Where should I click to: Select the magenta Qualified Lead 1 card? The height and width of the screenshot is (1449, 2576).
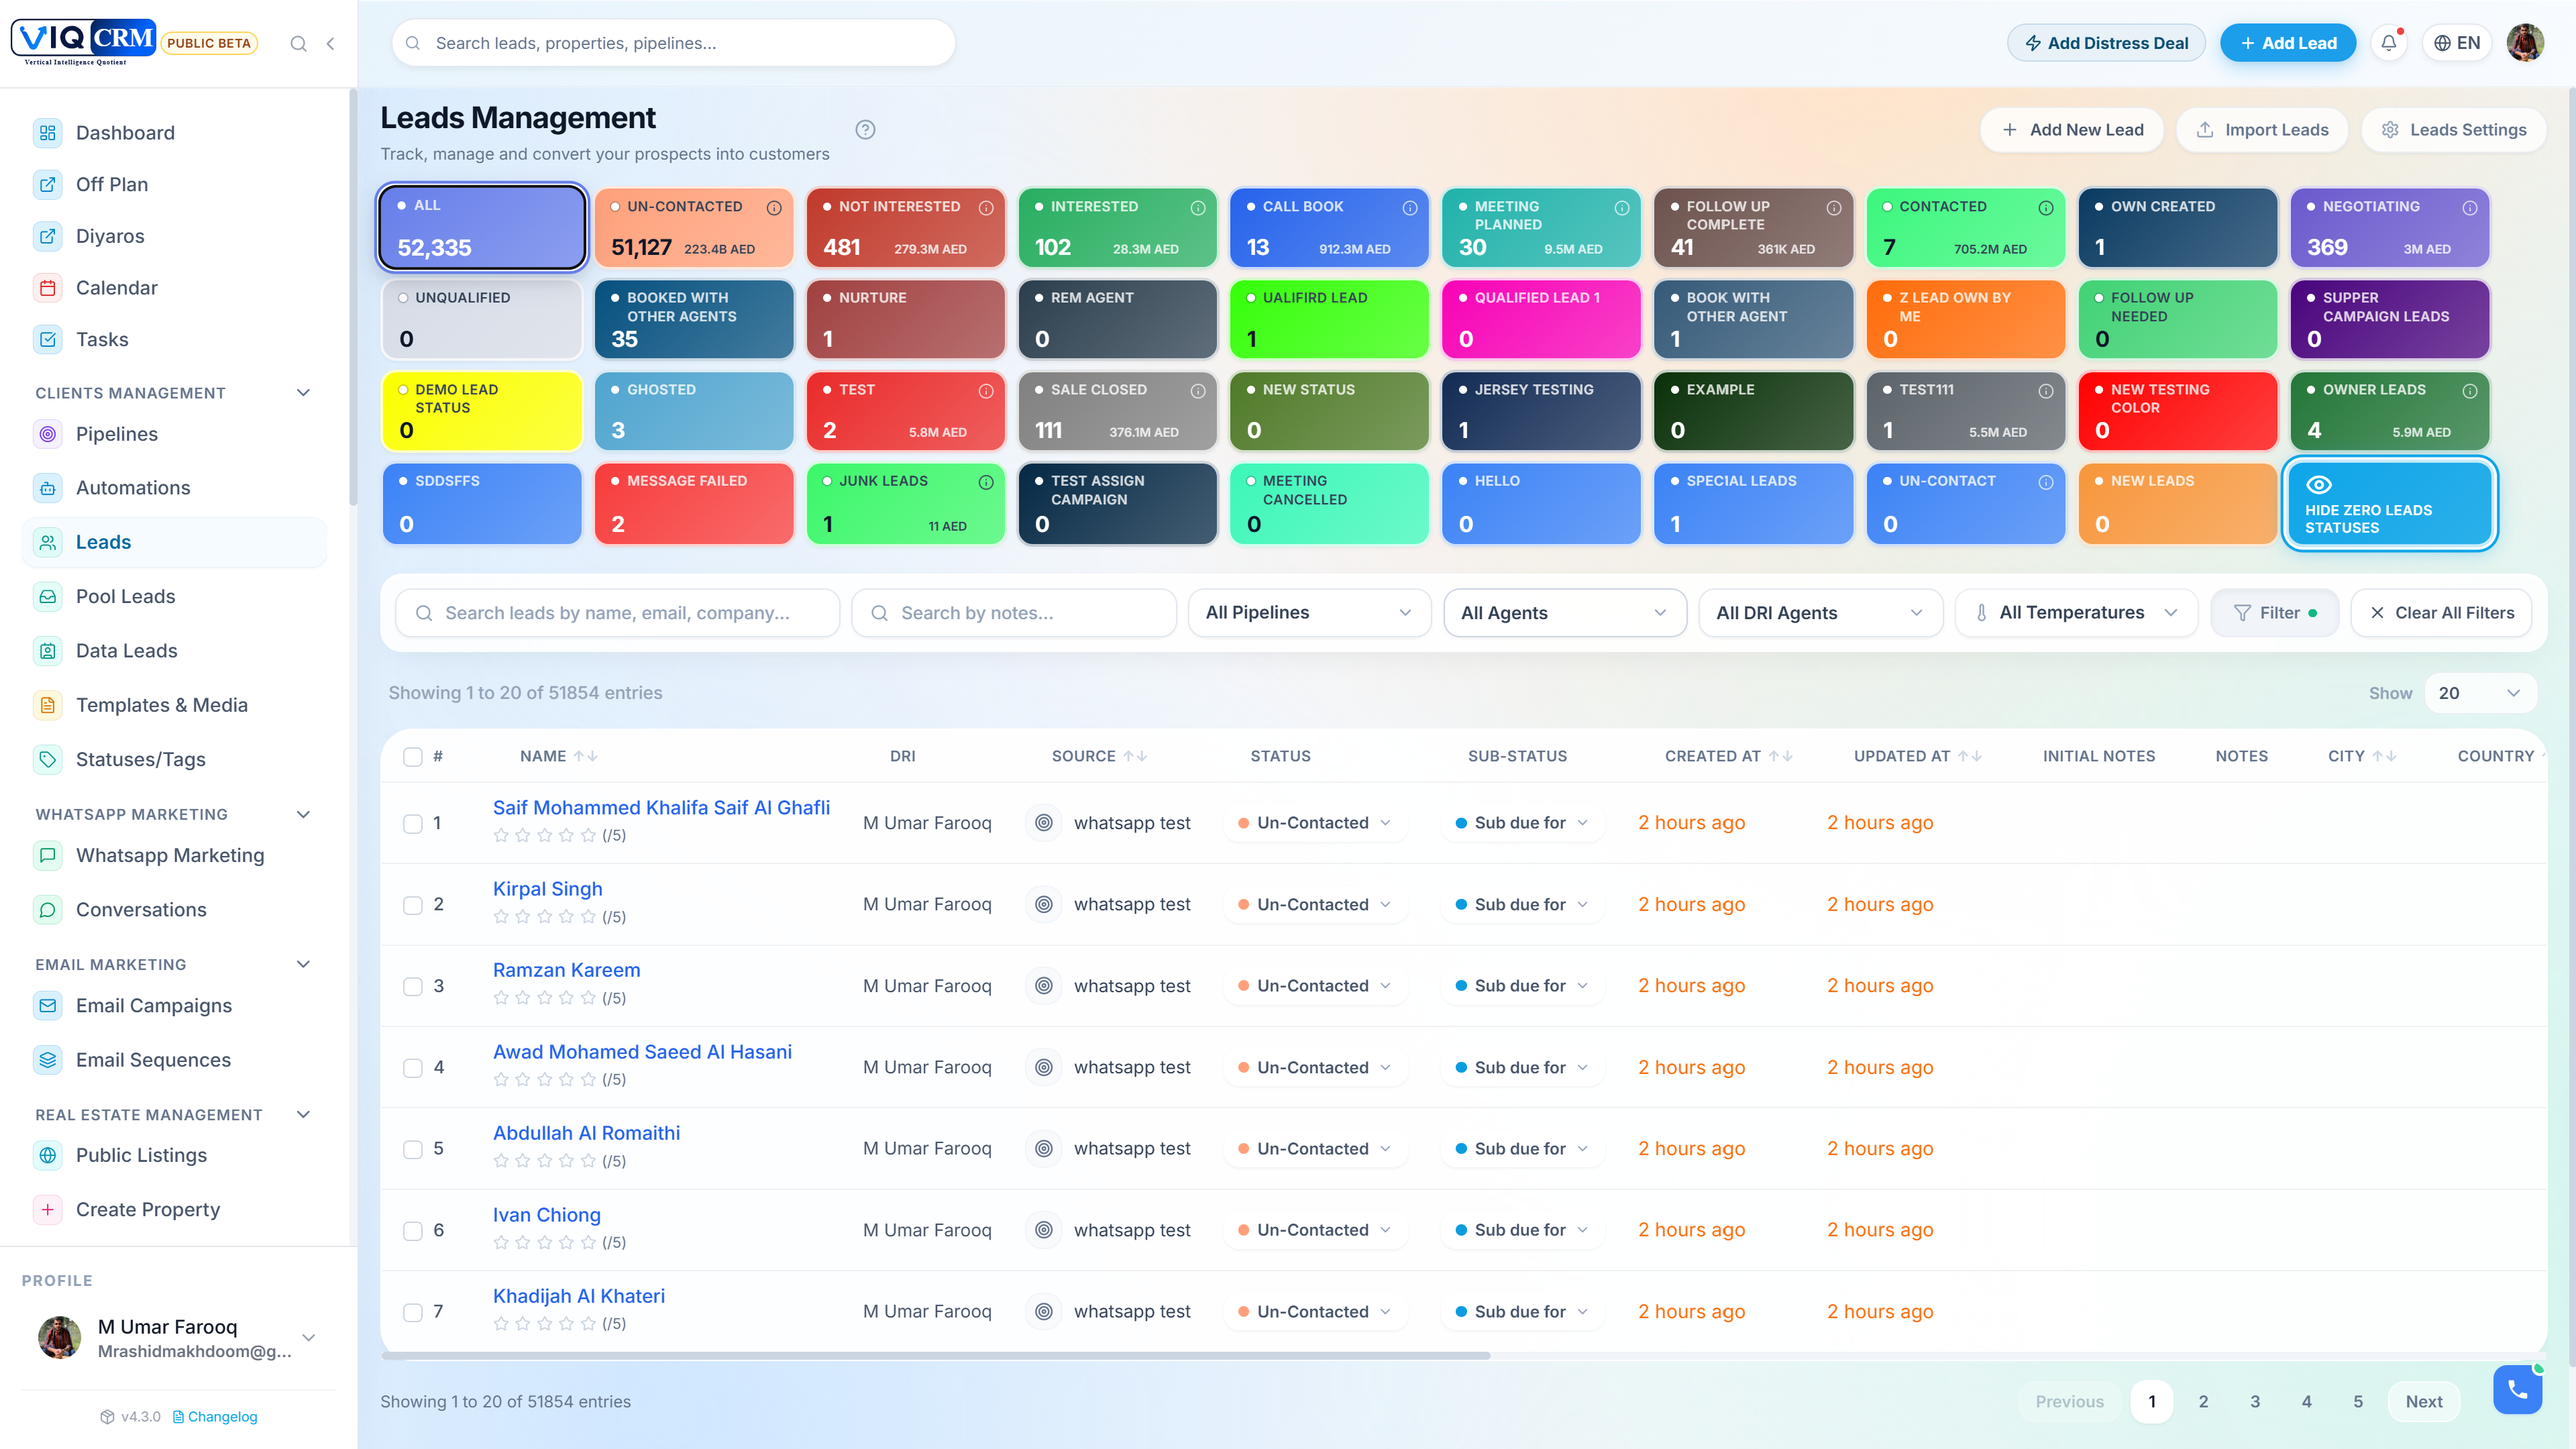[1541, 319]
